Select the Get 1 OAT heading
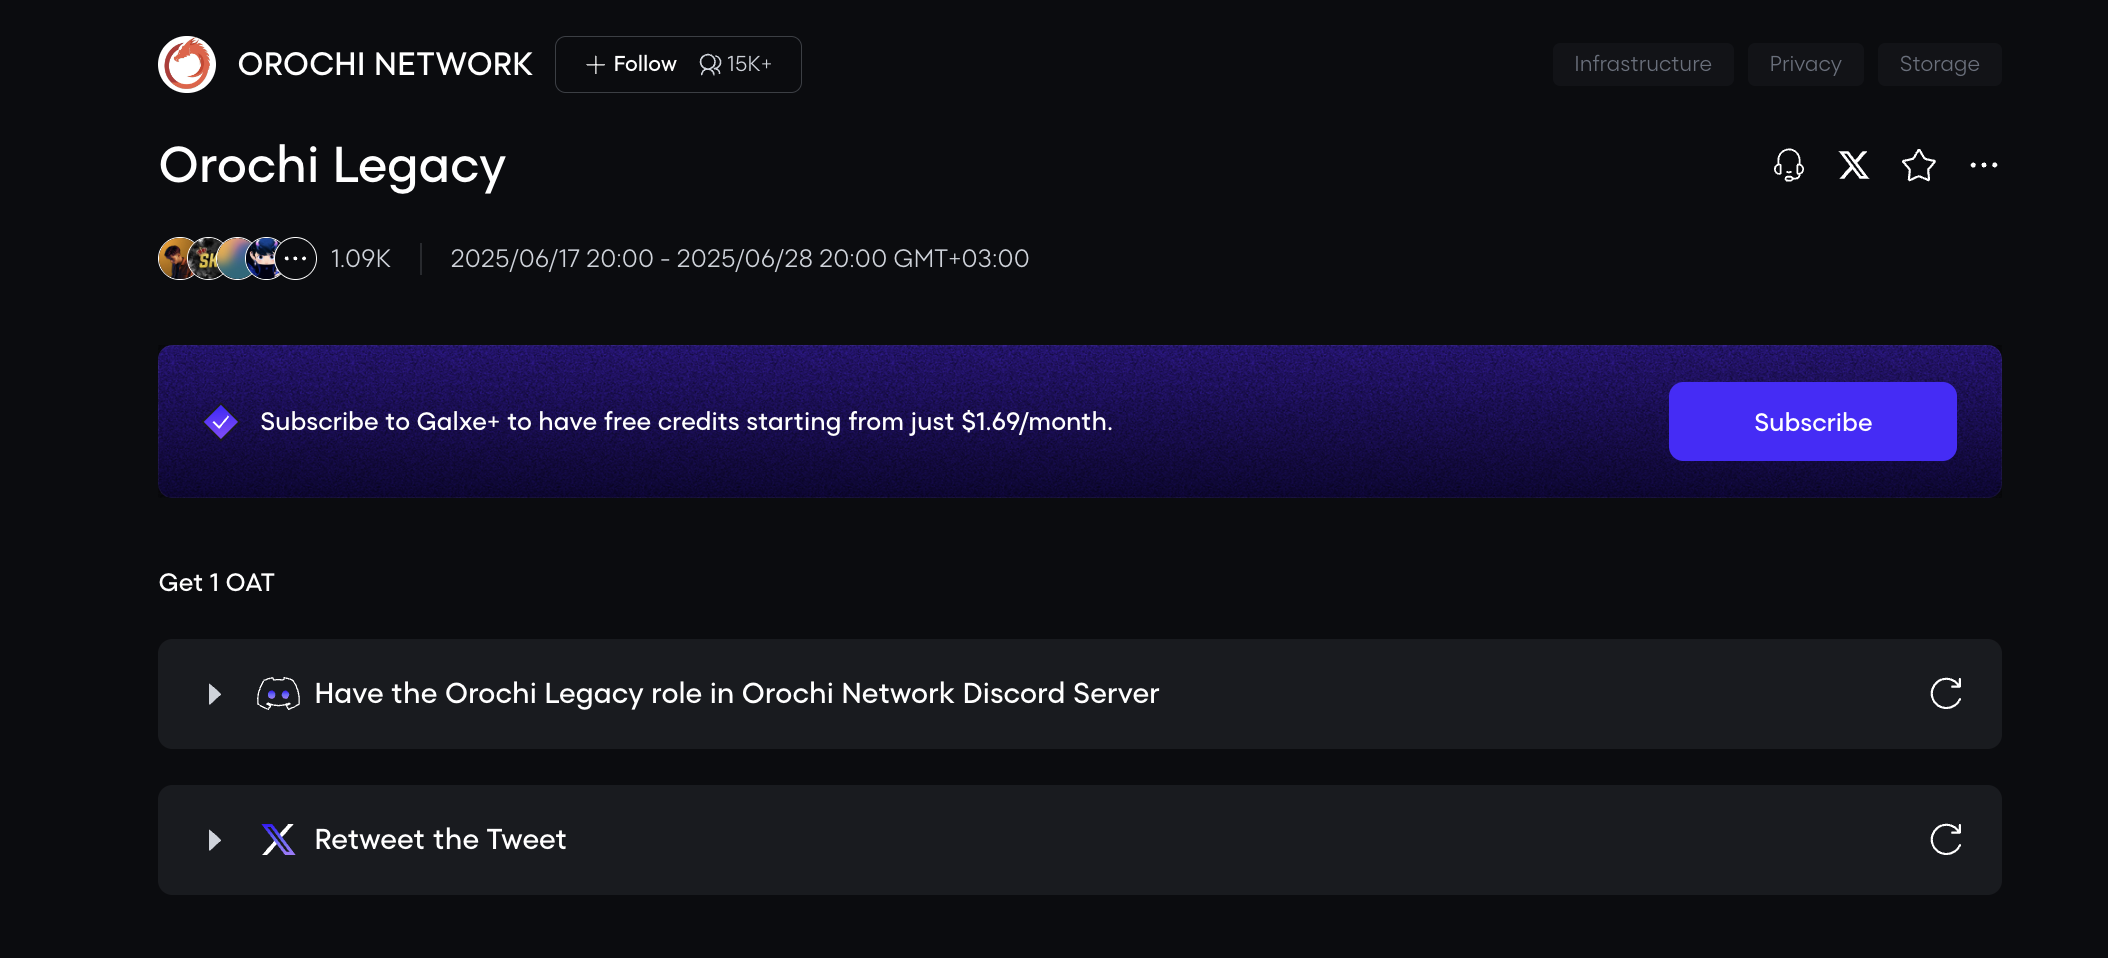 [217, 582]
